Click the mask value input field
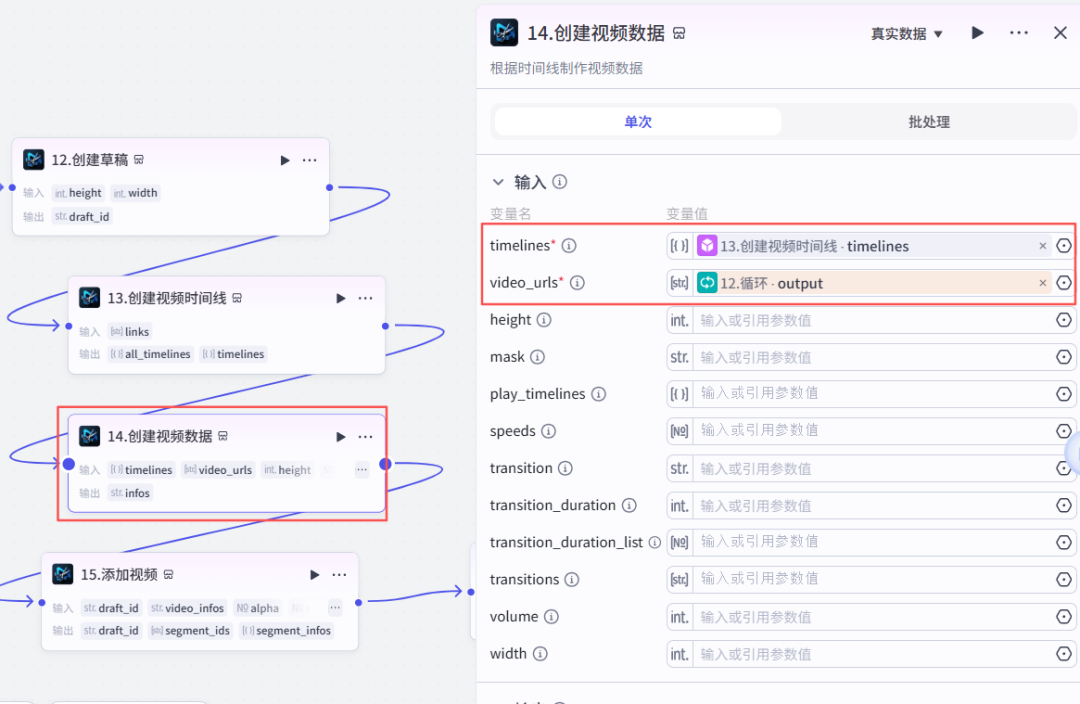1080x704 pixels. 873,358
